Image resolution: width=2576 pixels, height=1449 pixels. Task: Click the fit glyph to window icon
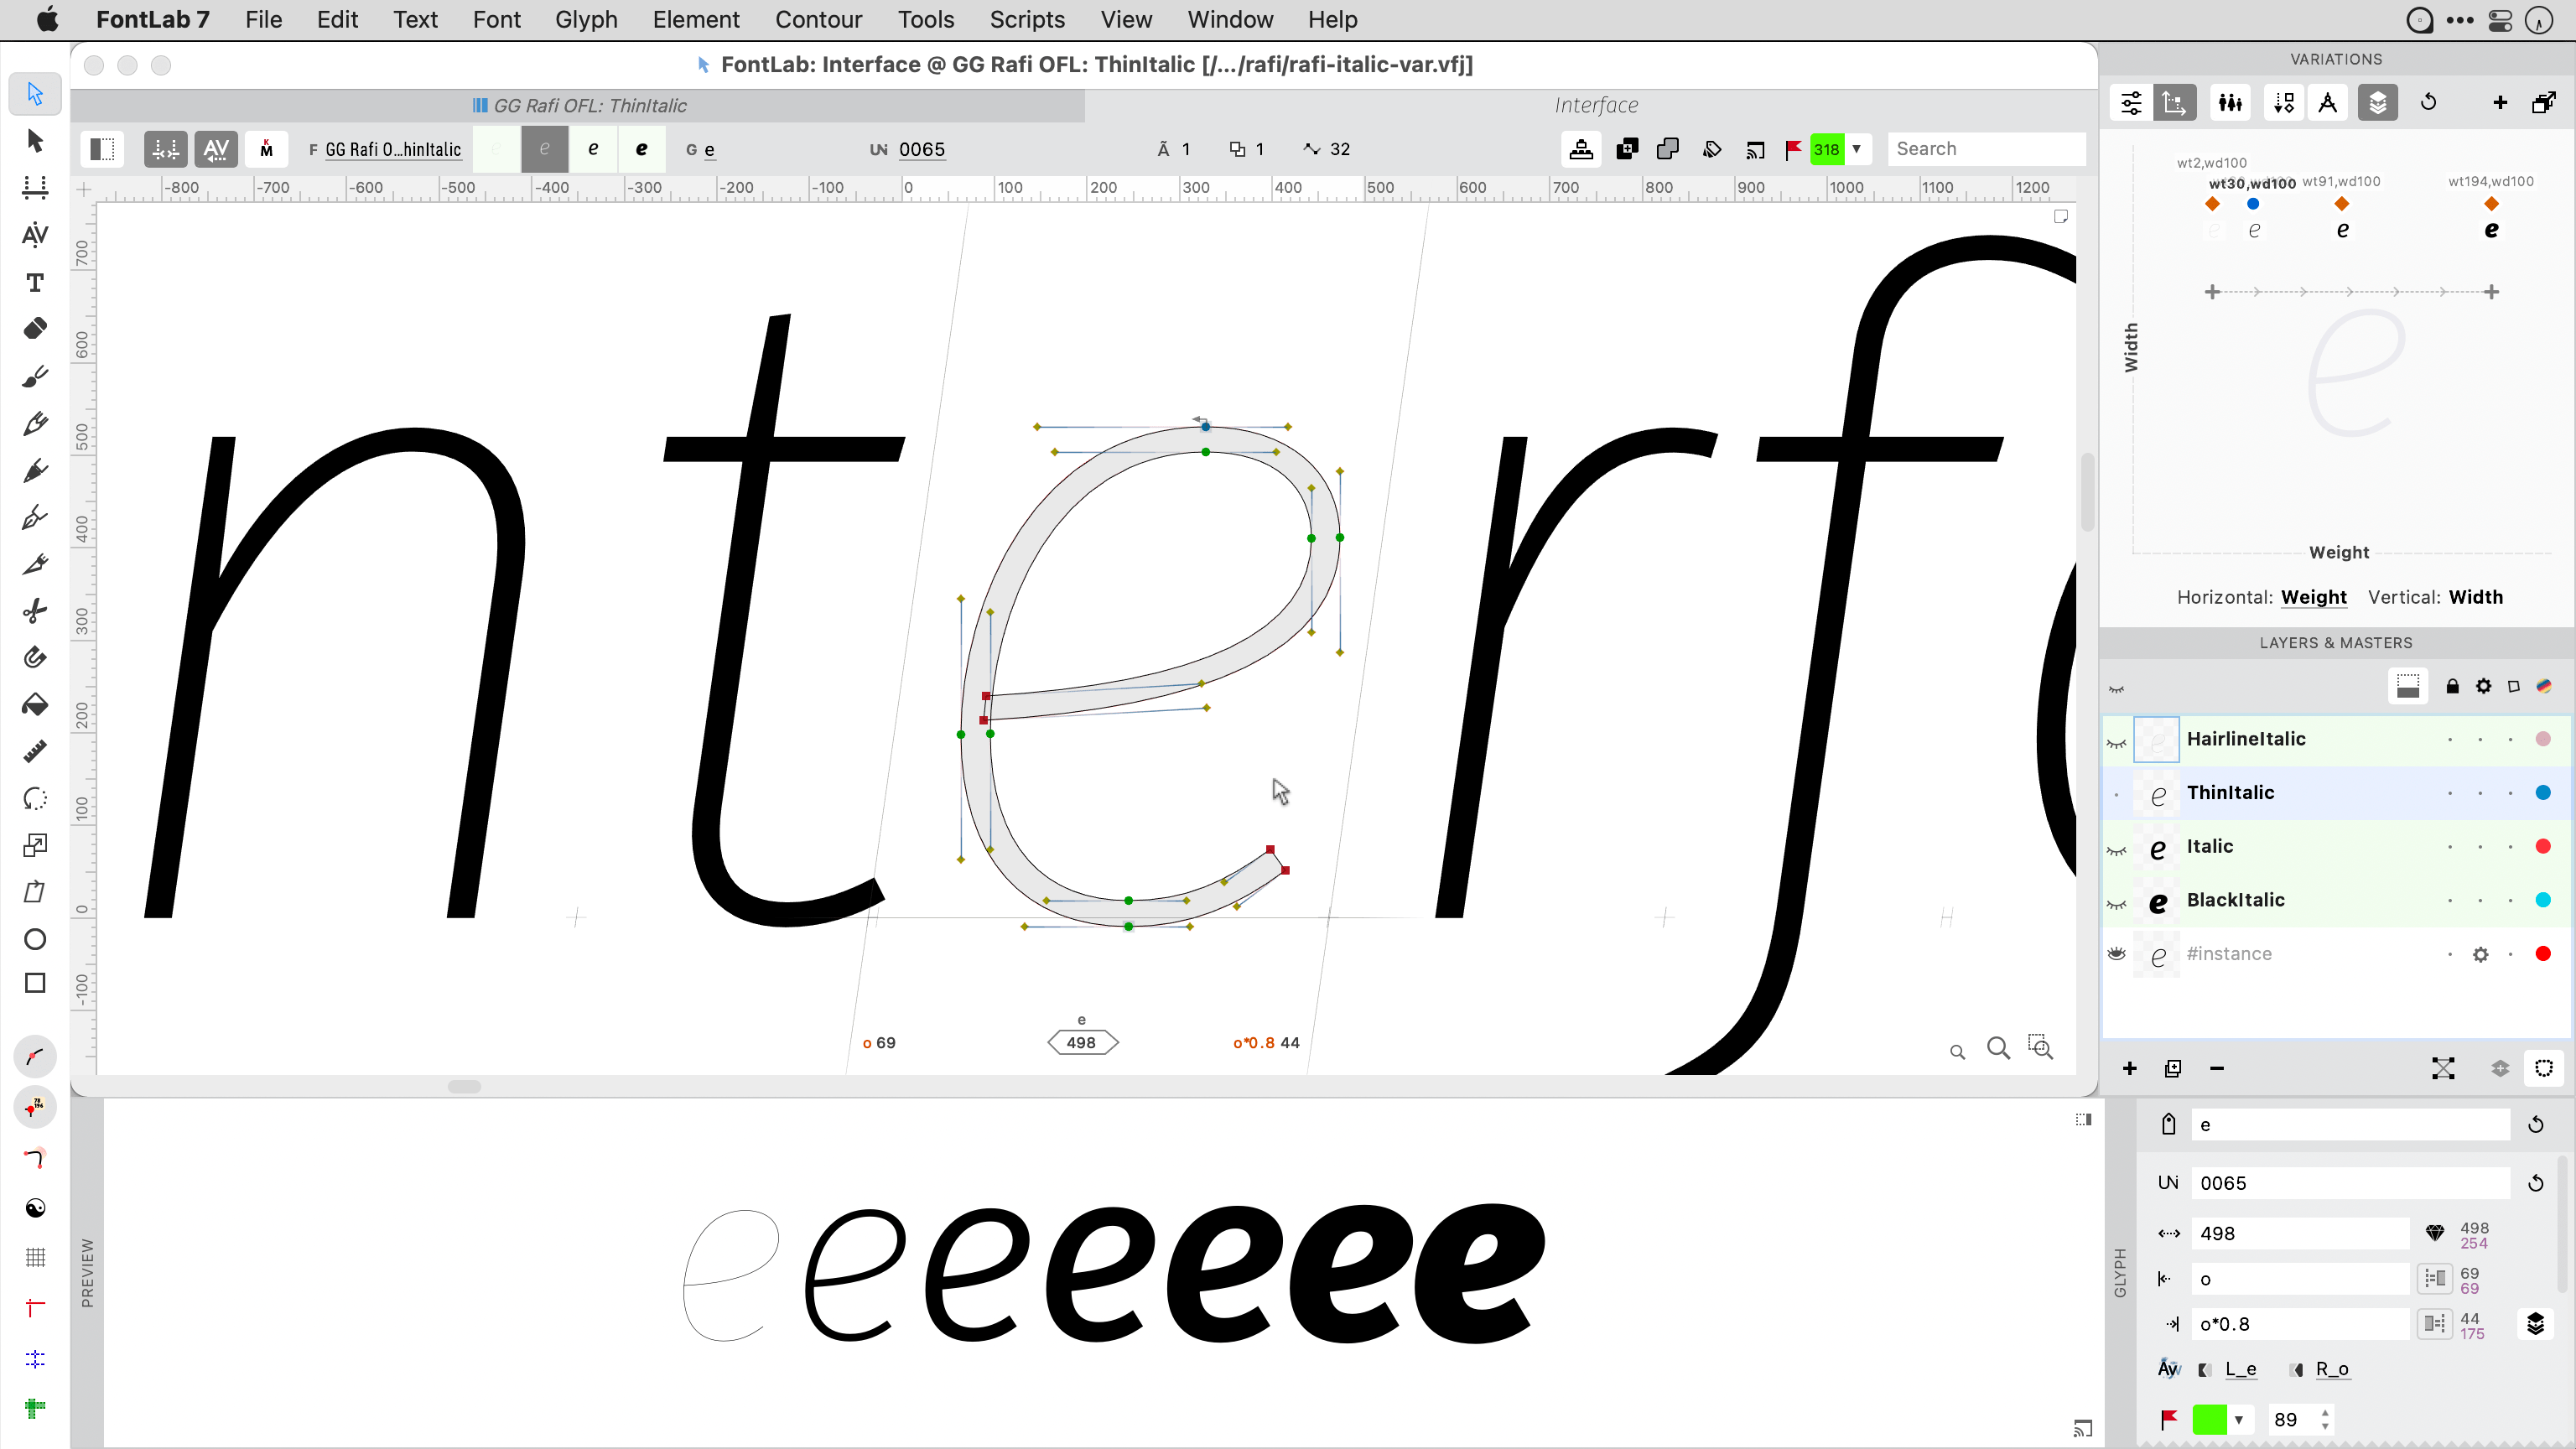point(2040,1047)
